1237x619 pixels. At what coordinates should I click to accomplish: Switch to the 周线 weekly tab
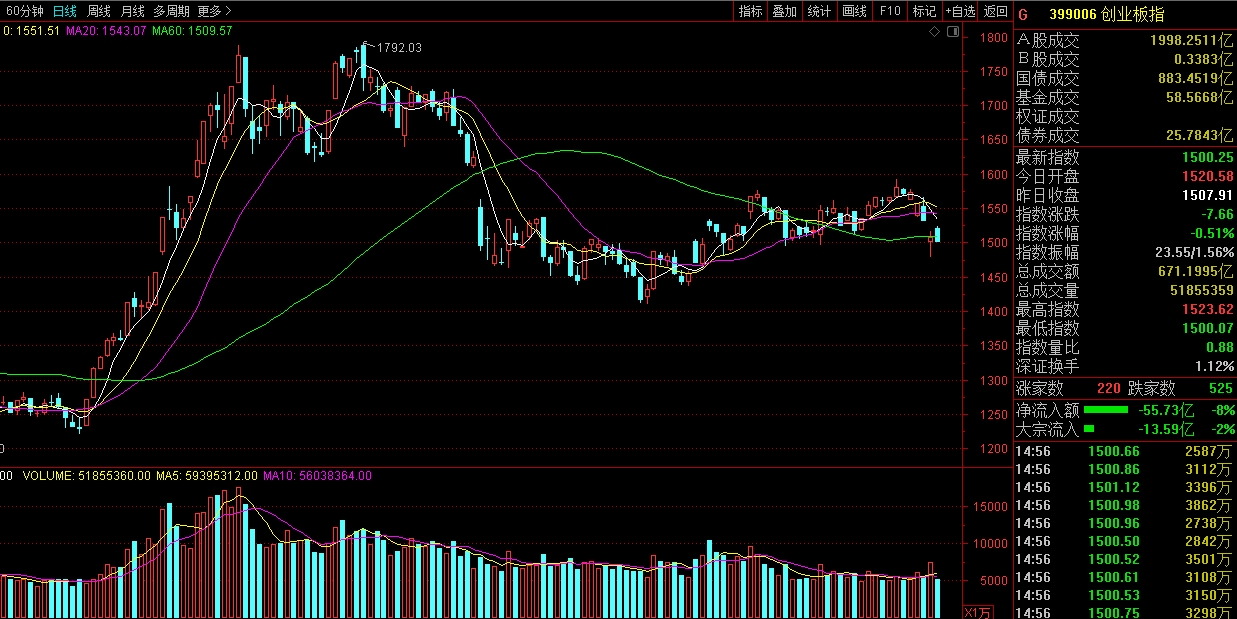98,11
